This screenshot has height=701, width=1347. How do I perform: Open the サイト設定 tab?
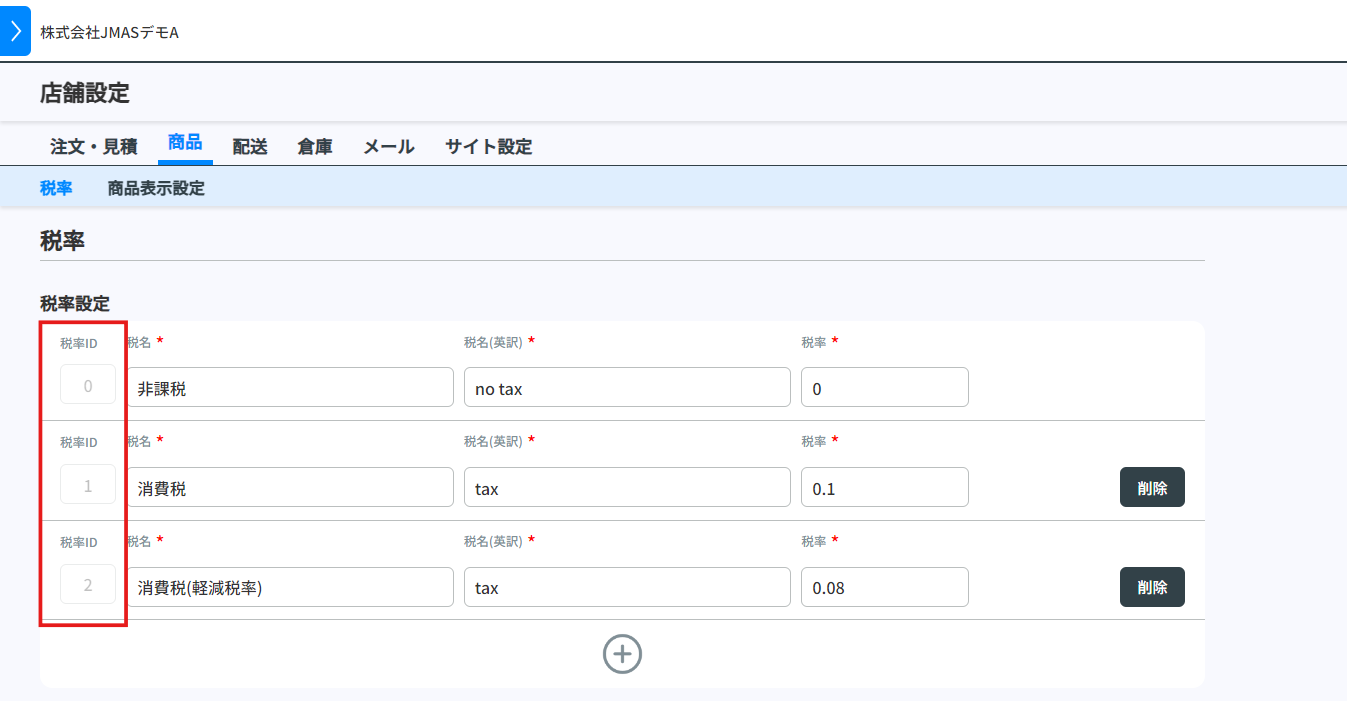point(488,146)
